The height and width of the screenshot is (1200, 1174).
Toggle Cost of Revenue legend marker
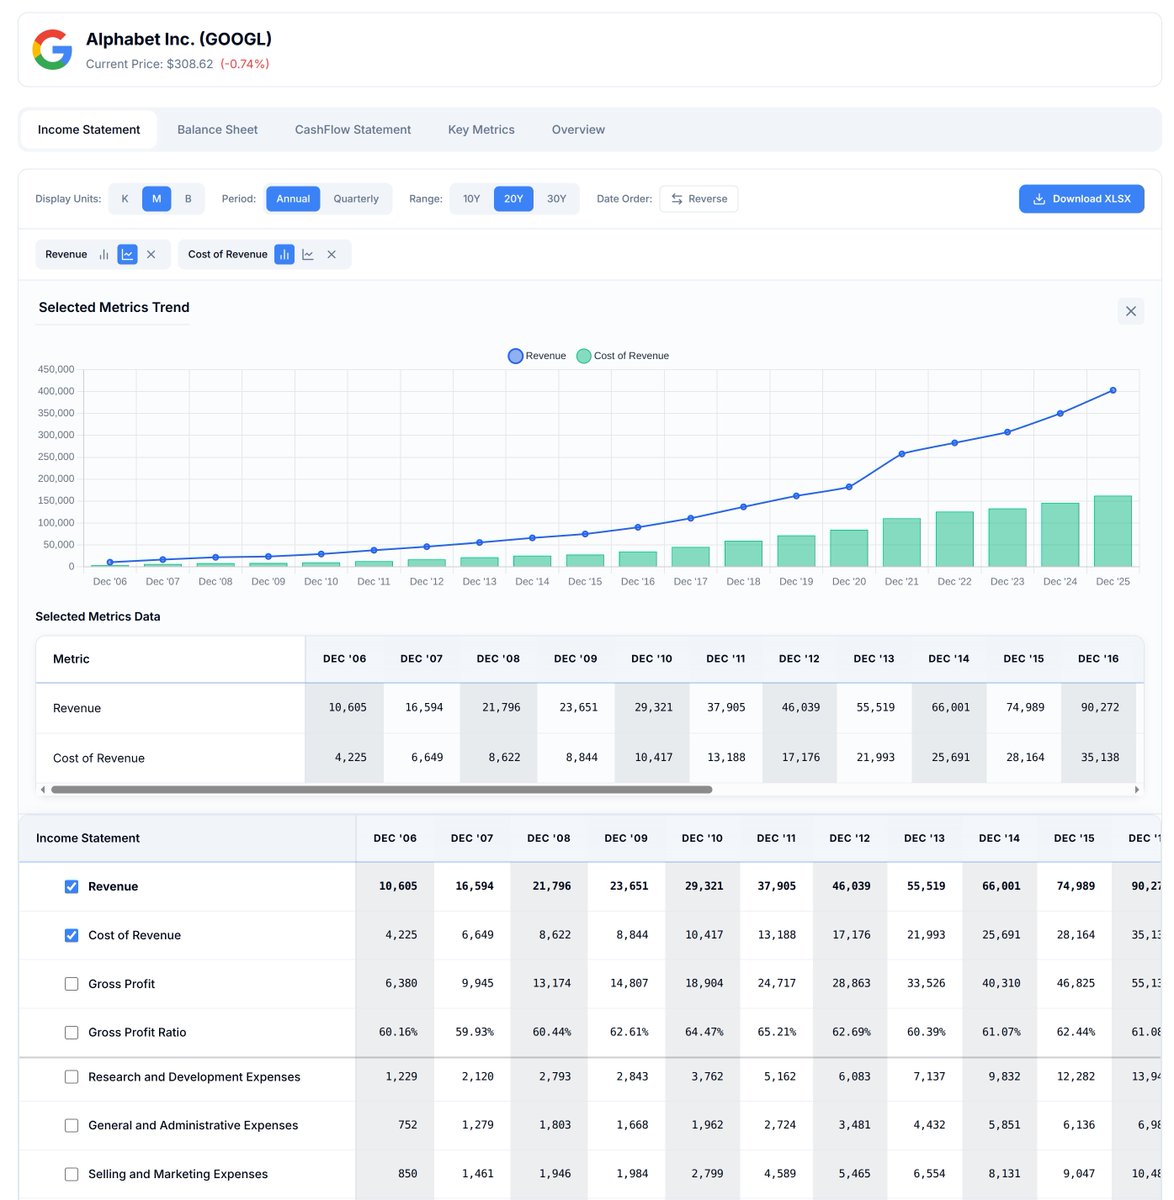tap(584, 356)
